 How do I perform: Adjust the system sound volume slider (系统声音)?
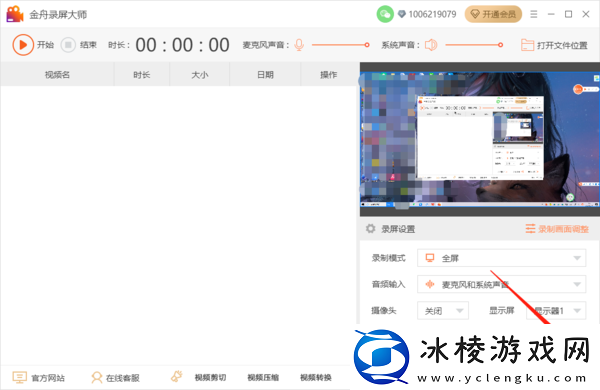474,45
